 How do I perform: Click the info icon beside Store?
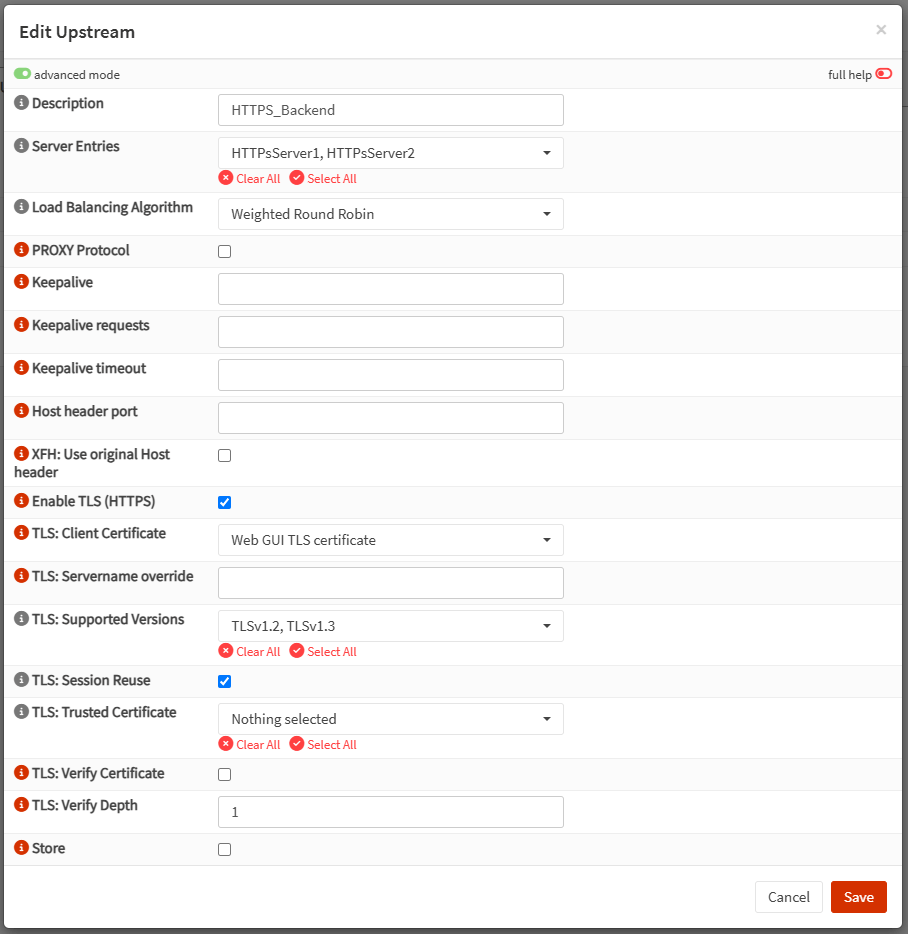coord(20,848)
